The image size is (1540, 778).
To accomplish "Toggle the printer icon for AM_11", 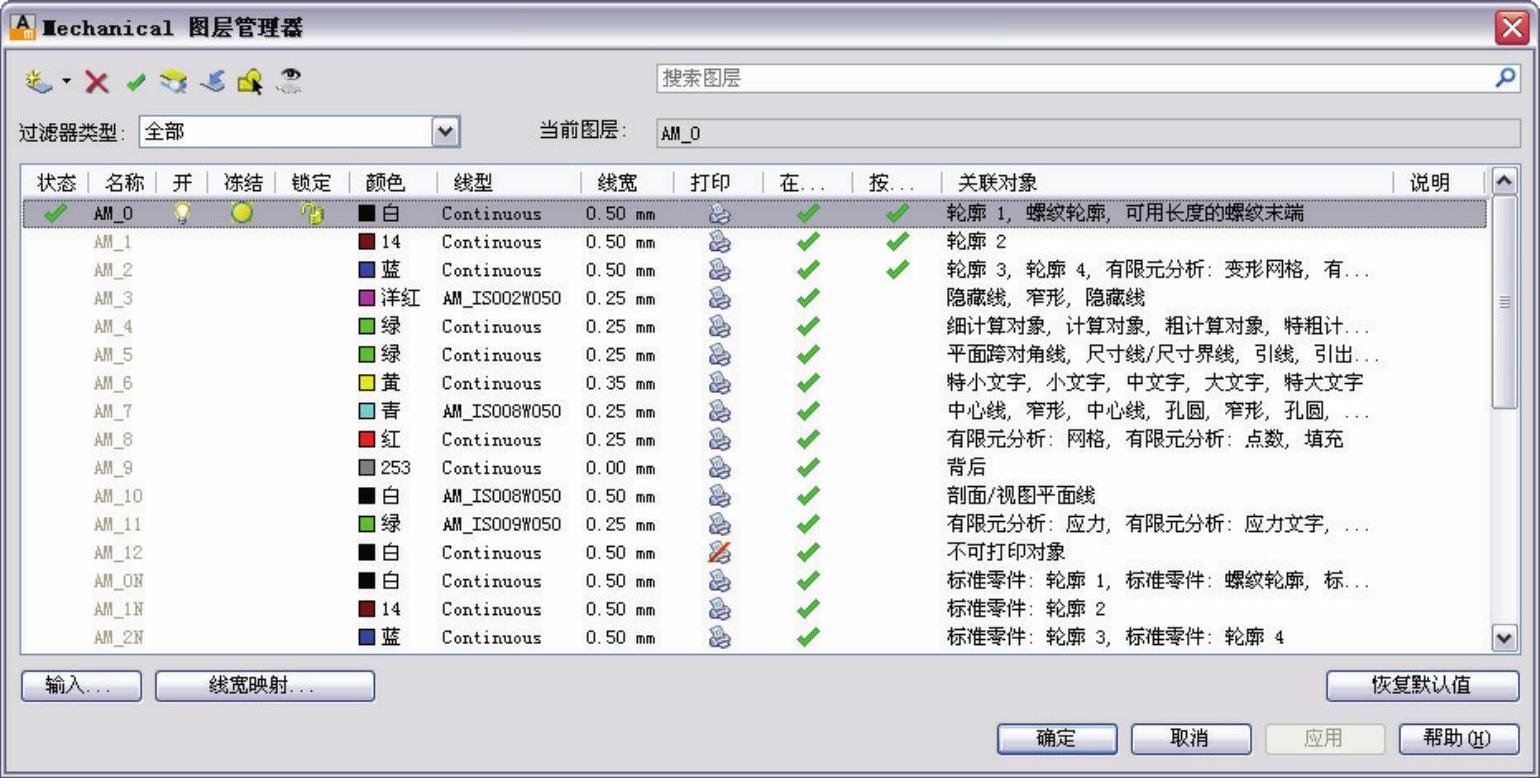I will click(719, 524).
